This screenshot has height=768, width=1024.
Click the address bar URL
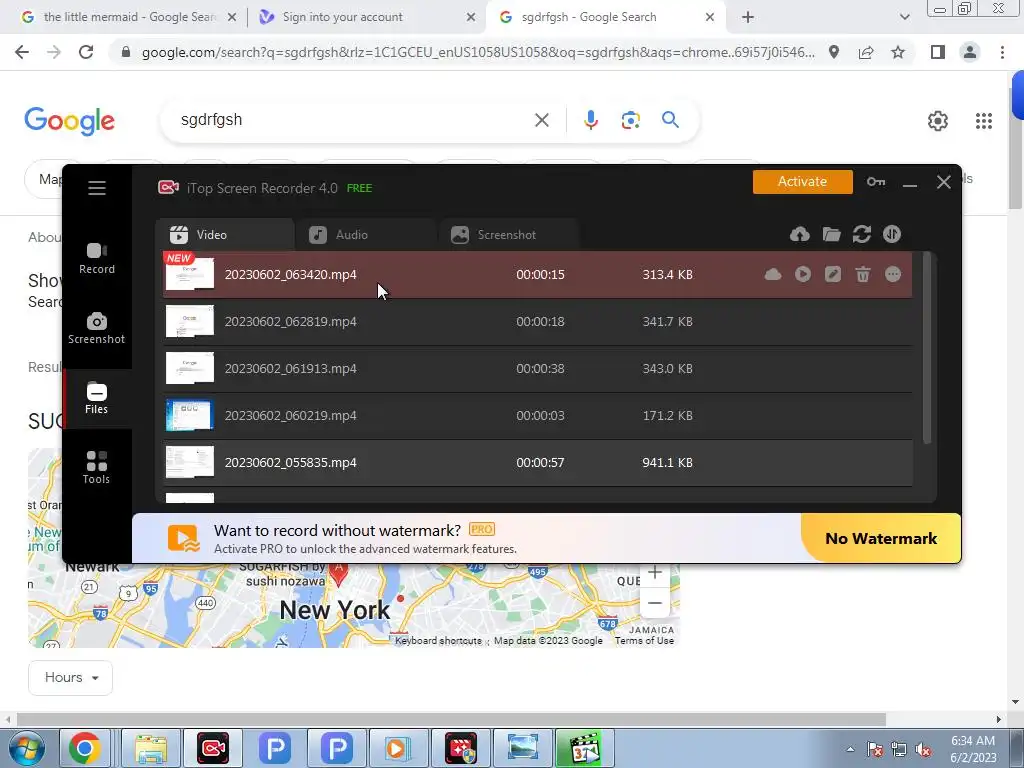pyautogui.click(x=478, y=52)
